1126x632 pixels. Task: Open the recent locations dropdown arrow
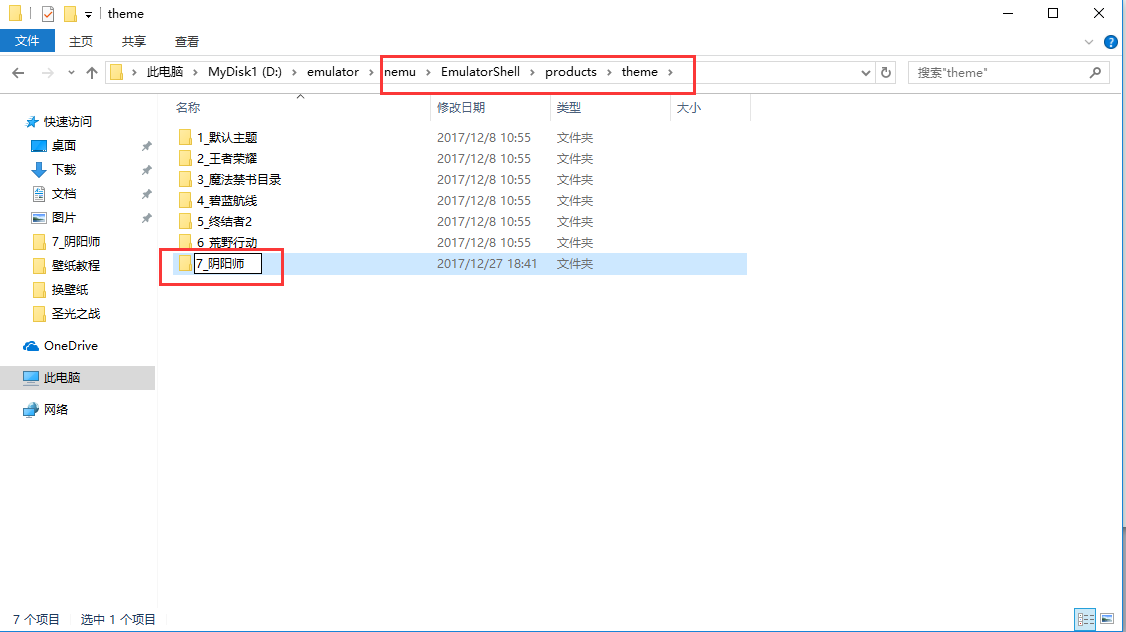[71, 72]
